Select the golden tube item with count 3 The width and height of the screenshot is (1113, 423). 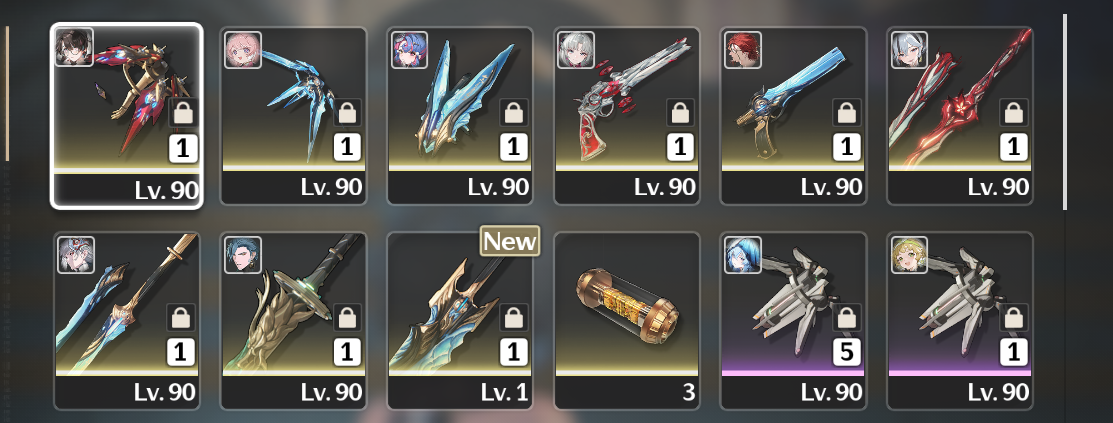coord(627,321)
